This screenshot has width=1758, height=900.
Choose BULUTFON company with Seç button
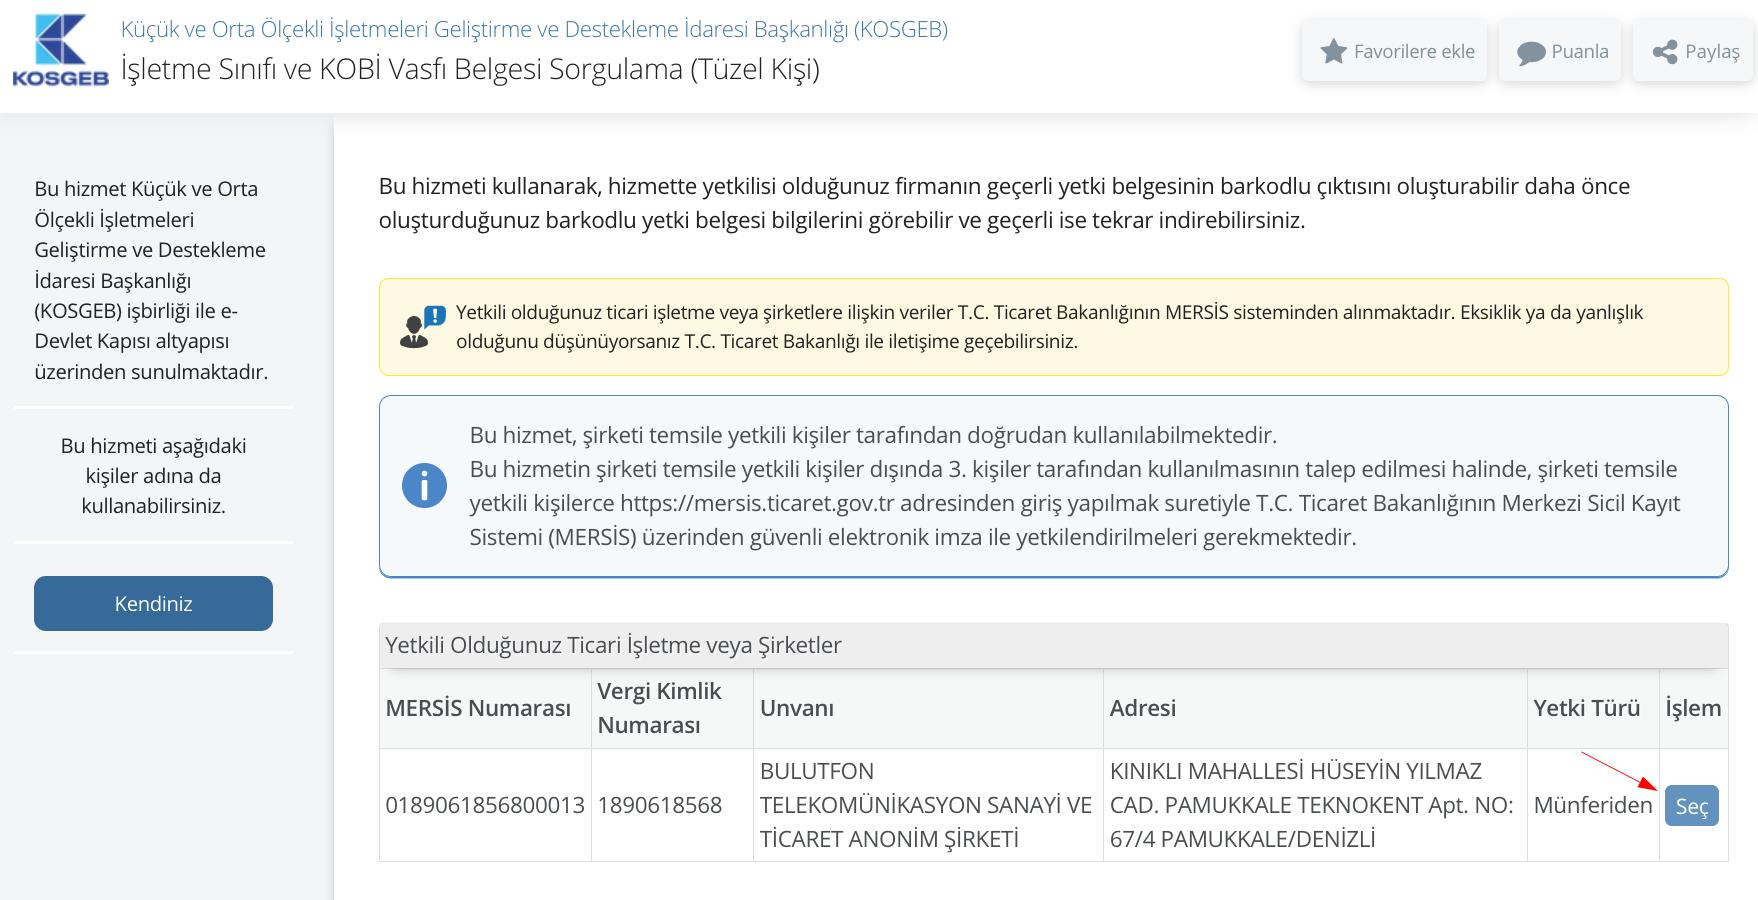(1691, 806)
